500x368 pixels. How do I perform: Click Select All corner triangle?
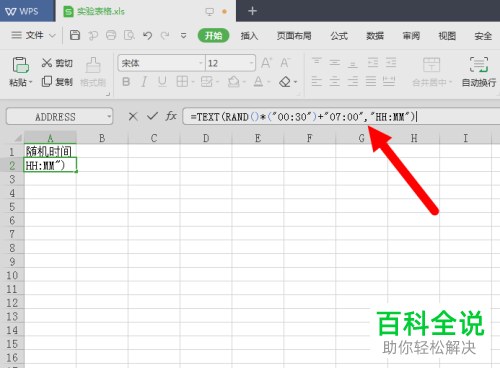[17, 138]
